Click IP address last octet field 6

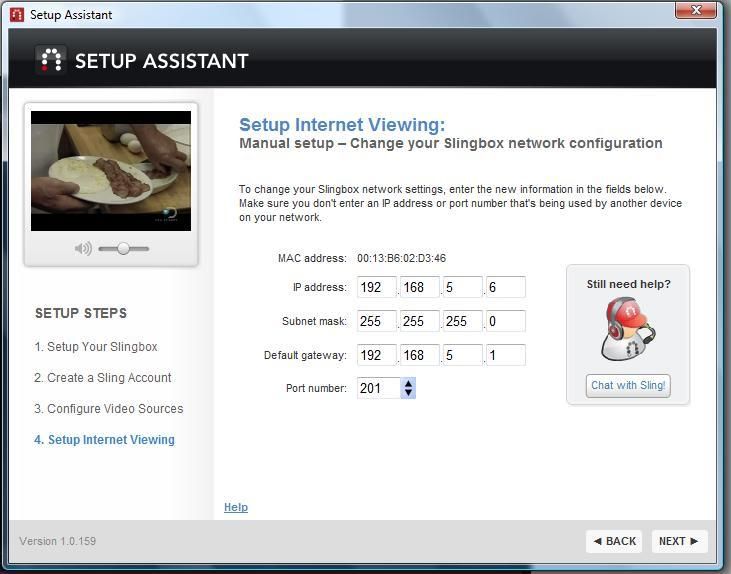(x=506, y=287)
